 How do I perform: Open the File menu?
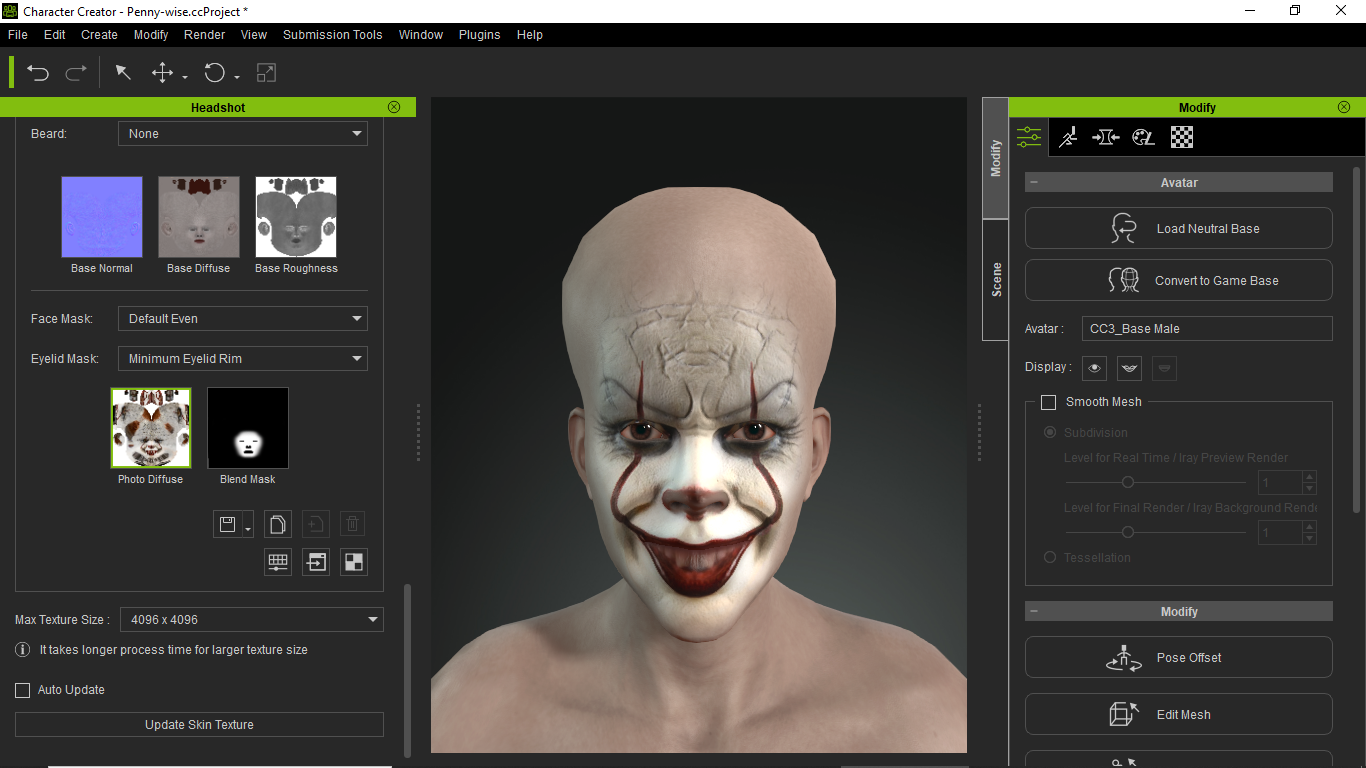pos(18,34)
